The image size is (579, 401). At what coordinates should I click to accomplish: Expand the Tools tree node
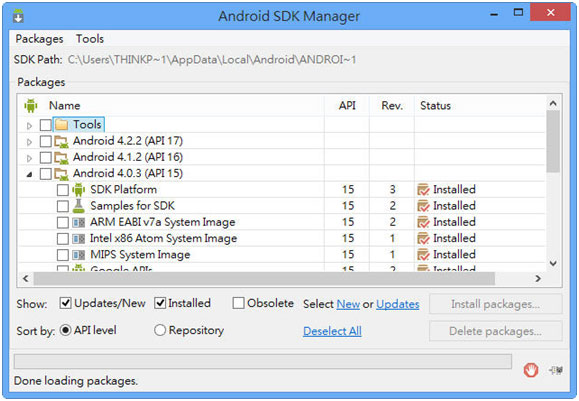click(29, 126)
